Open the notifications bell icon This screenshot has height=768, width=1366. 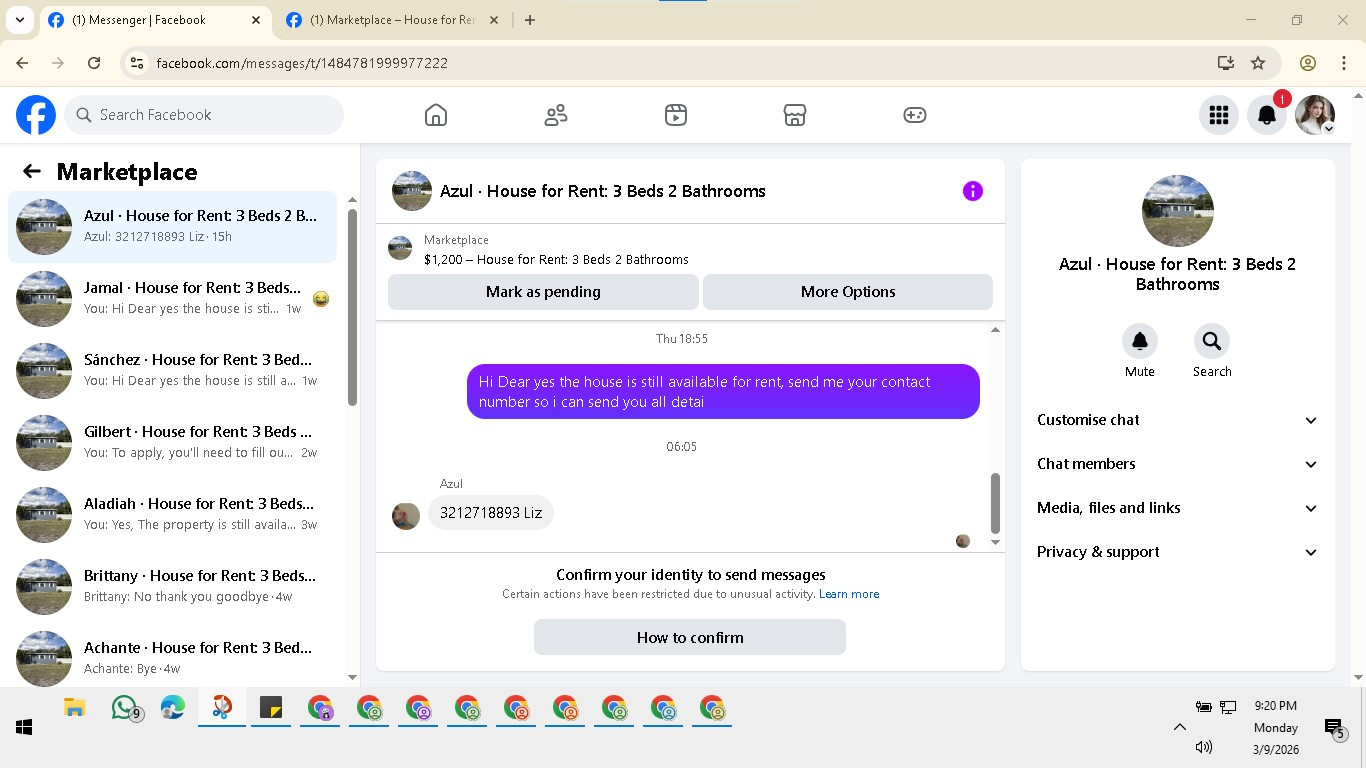click(1266, 115)
